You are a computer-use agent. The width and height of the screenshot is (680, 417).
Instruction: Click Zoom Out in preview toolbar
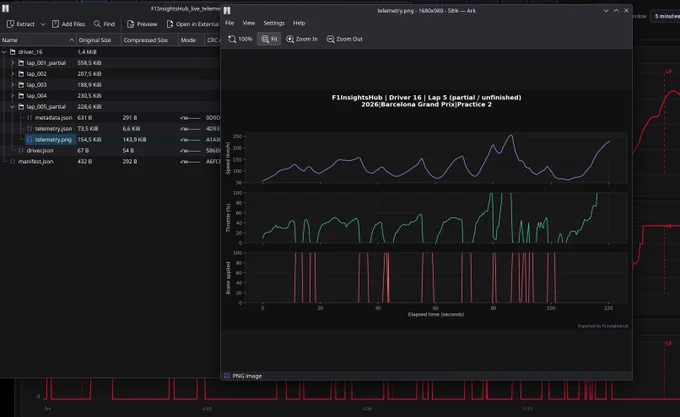(344, 39)
